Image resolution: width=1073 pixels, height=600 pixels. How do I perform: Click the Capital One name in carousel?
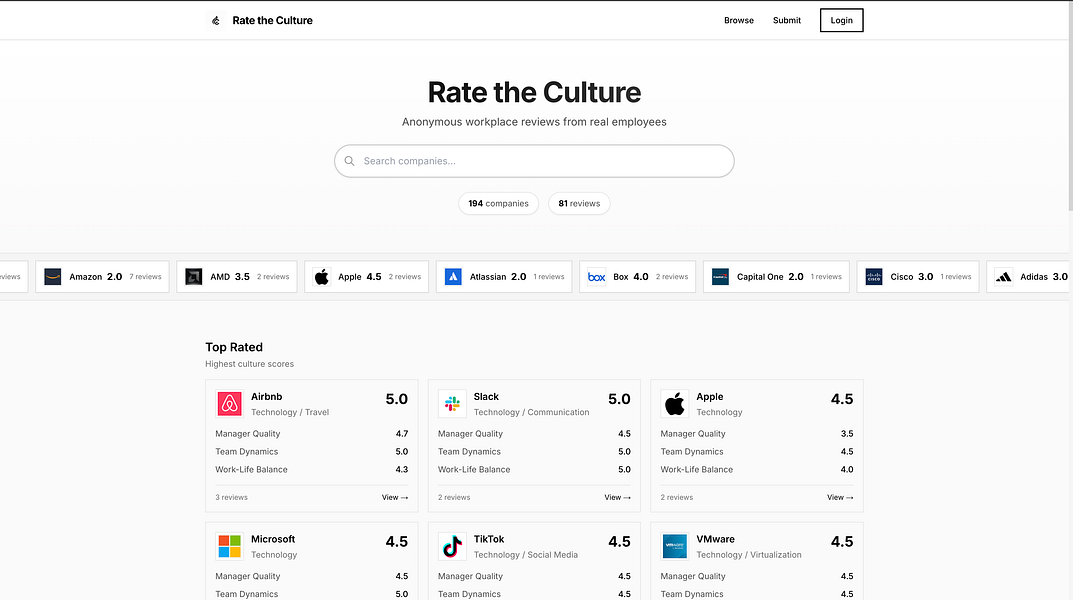(760, 276)
